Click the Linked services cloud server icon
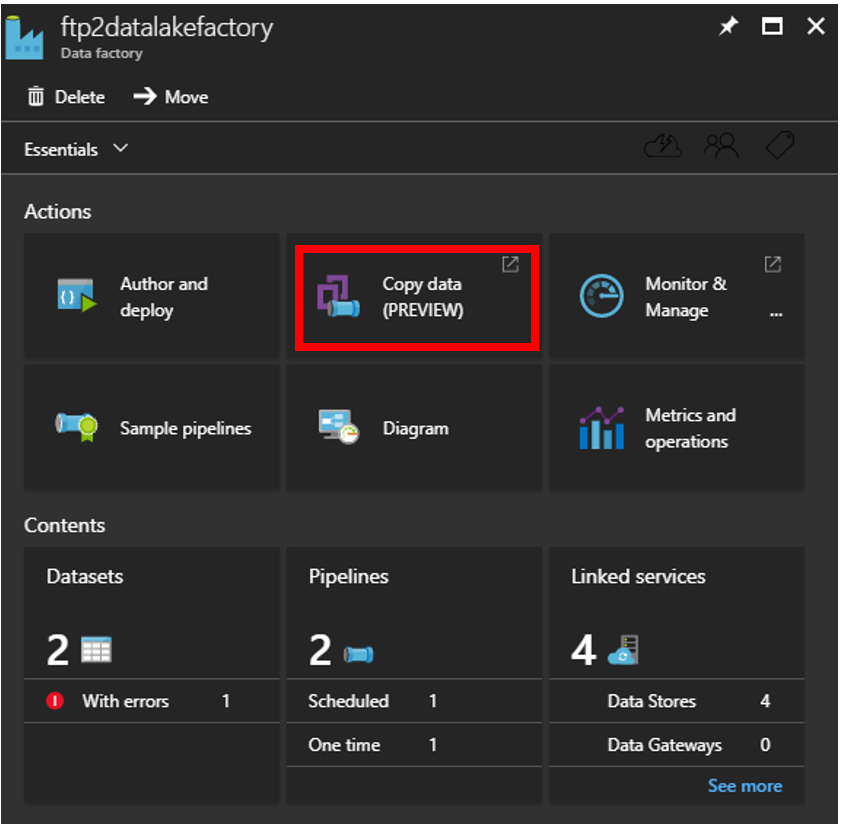 (x=623, y=650)
